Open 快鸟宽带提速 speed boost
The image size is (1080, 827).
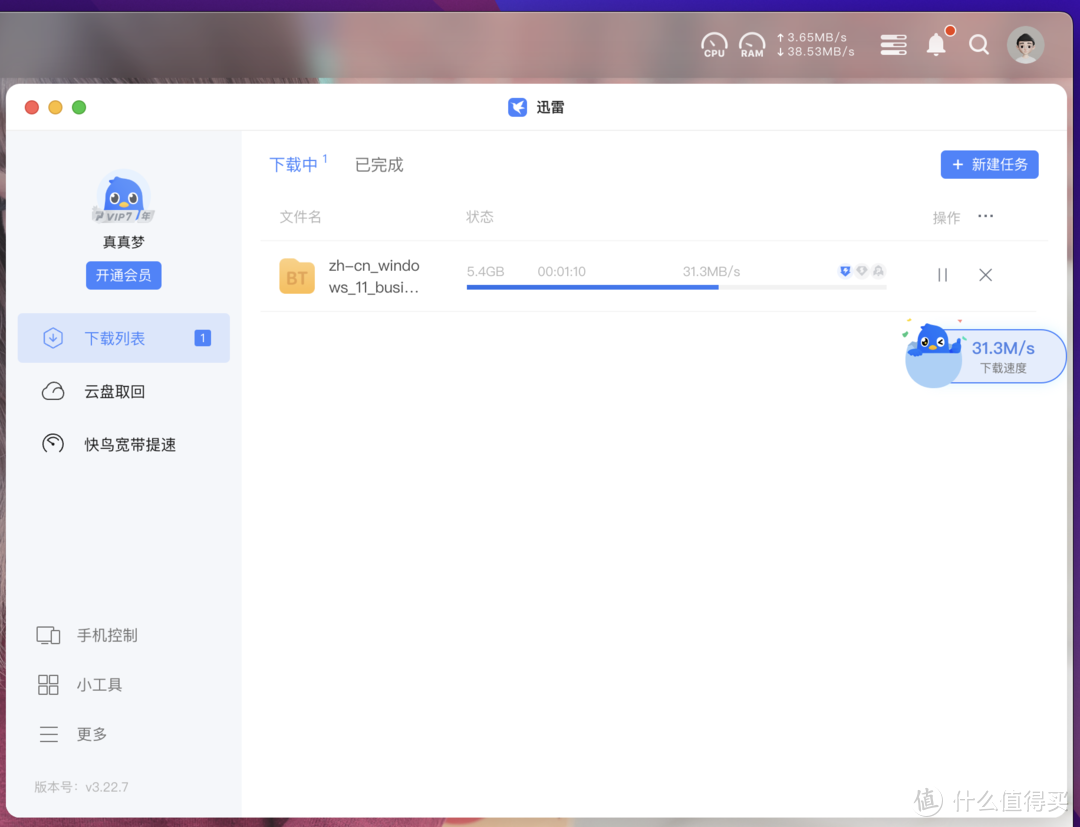pyautogui.click(x=130, y=445)
